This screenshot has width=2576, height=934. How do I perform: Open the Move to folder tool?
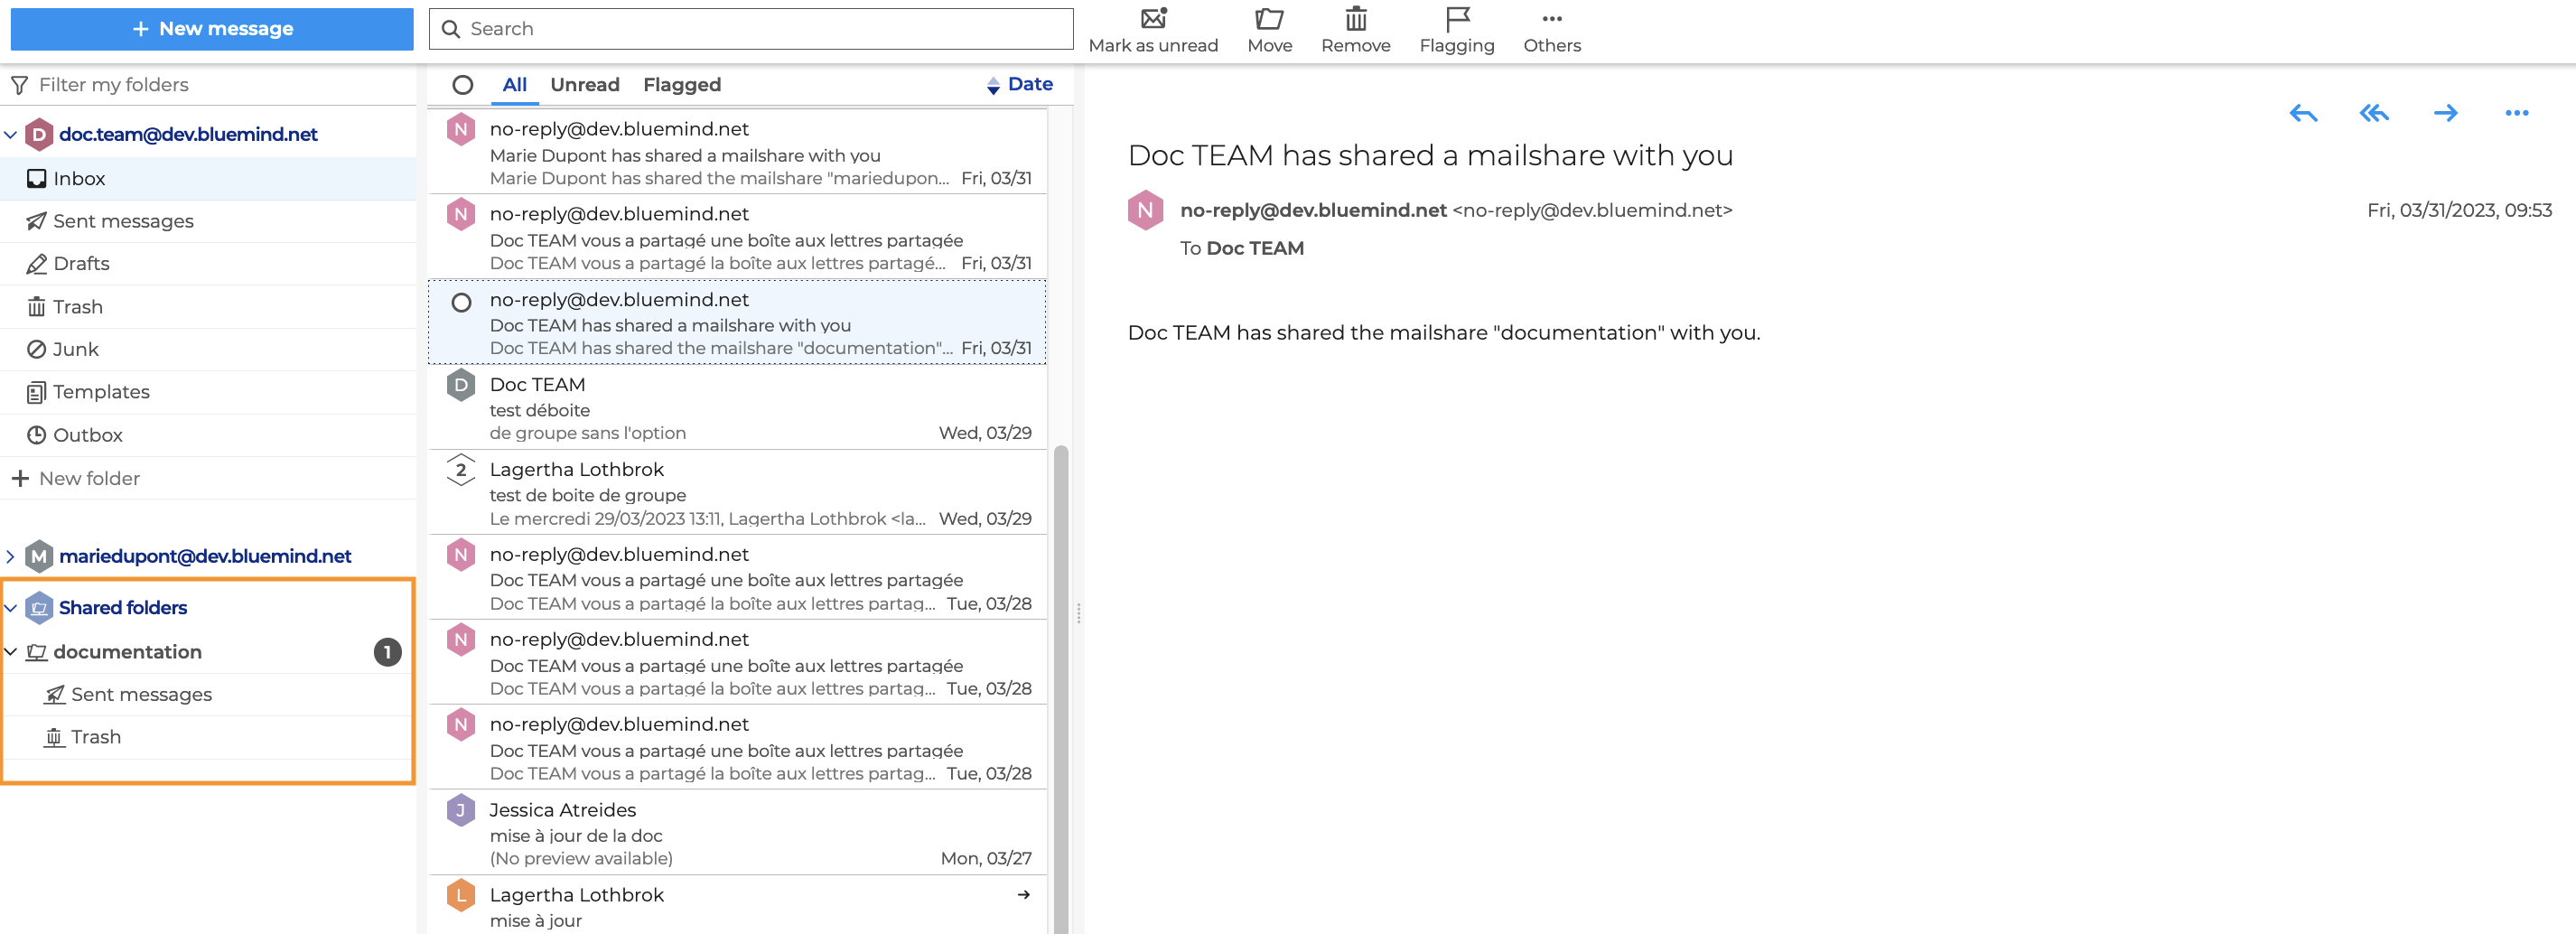(x=1269, y=19)
